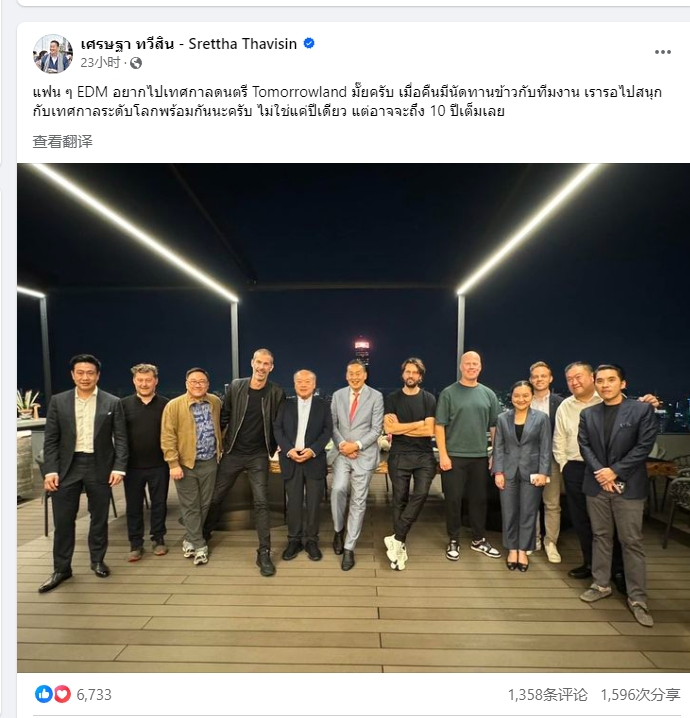690x718 pixels.
Task: Click the red heart Love reaction icon
Action: [62, 694]
